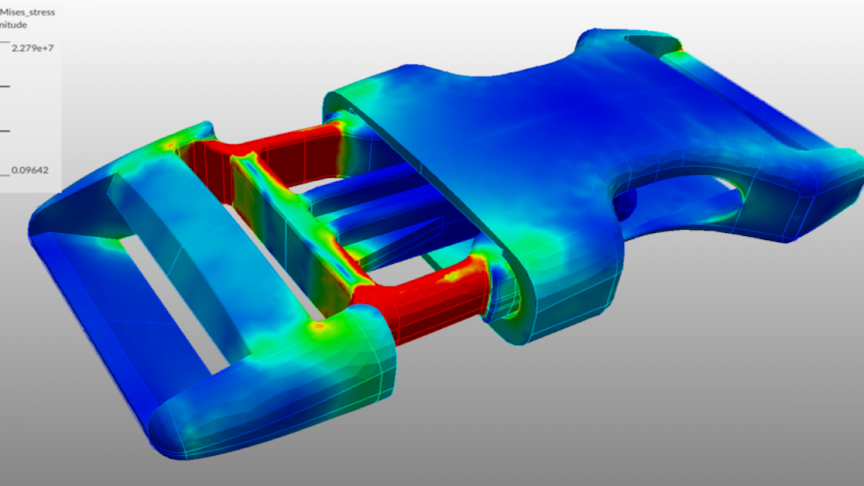Click the bottom tick mark of the legend
Screen dimensions: 864x486
[x=4, y=172]
